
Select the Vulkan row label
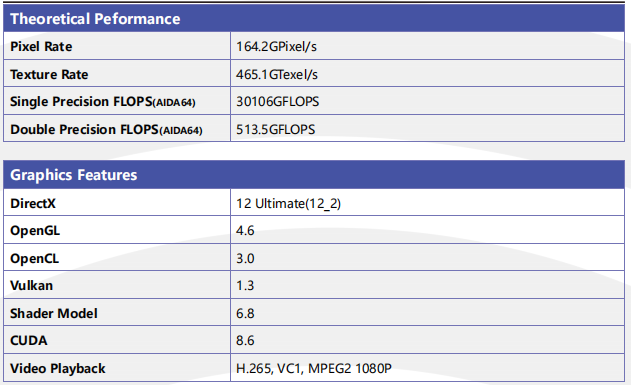pos(31,286)
